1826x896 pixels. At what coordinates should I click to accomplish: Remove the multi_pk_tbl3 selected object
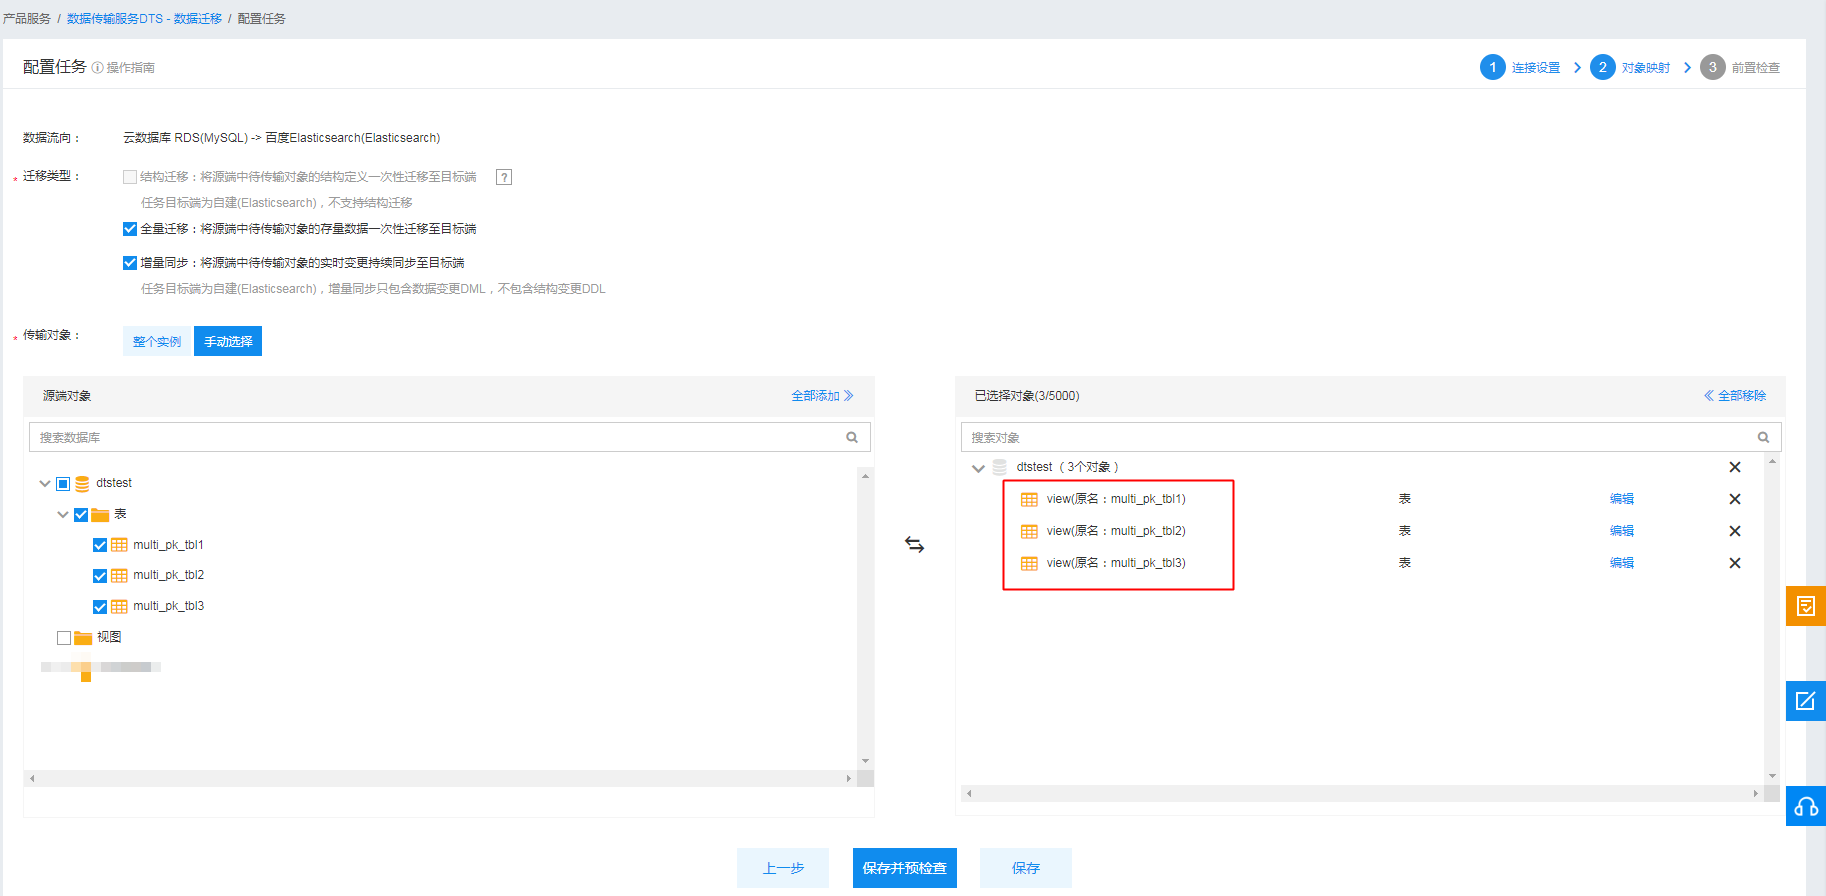click(x=1734, y=563)
